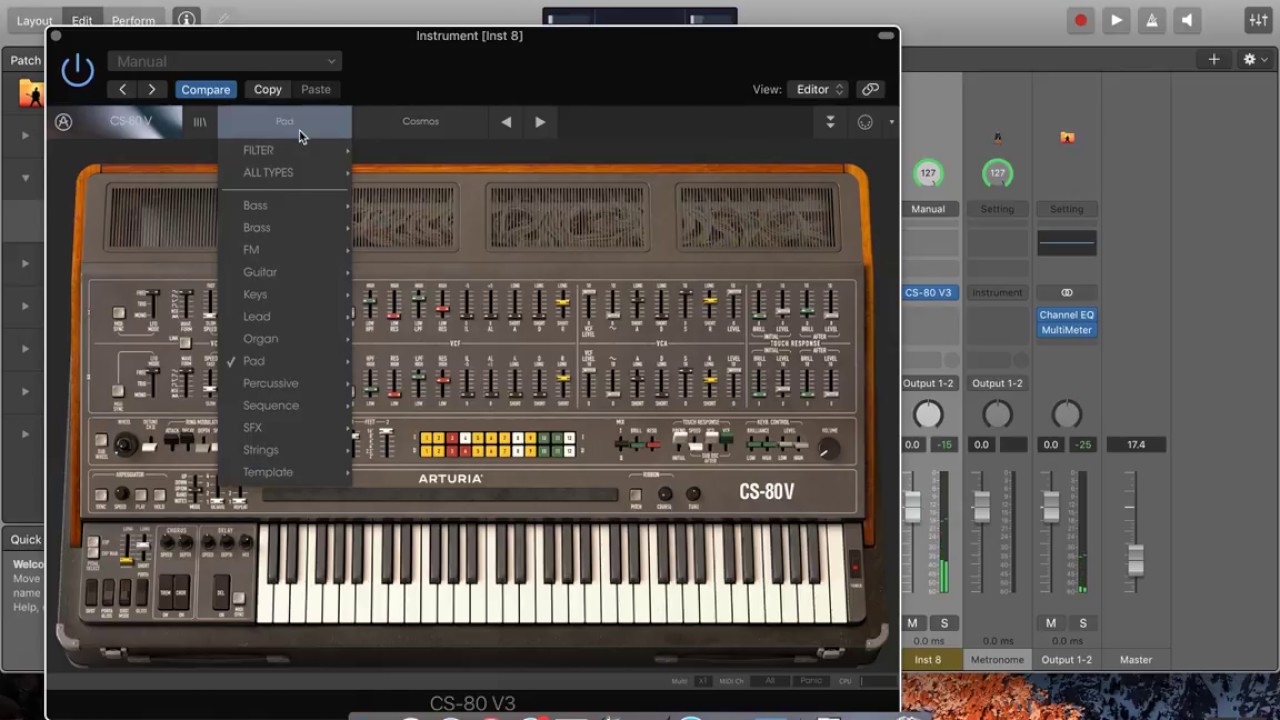Expand advanced panel double-chevron icon

pyautogui.click(x=830, y=122)
